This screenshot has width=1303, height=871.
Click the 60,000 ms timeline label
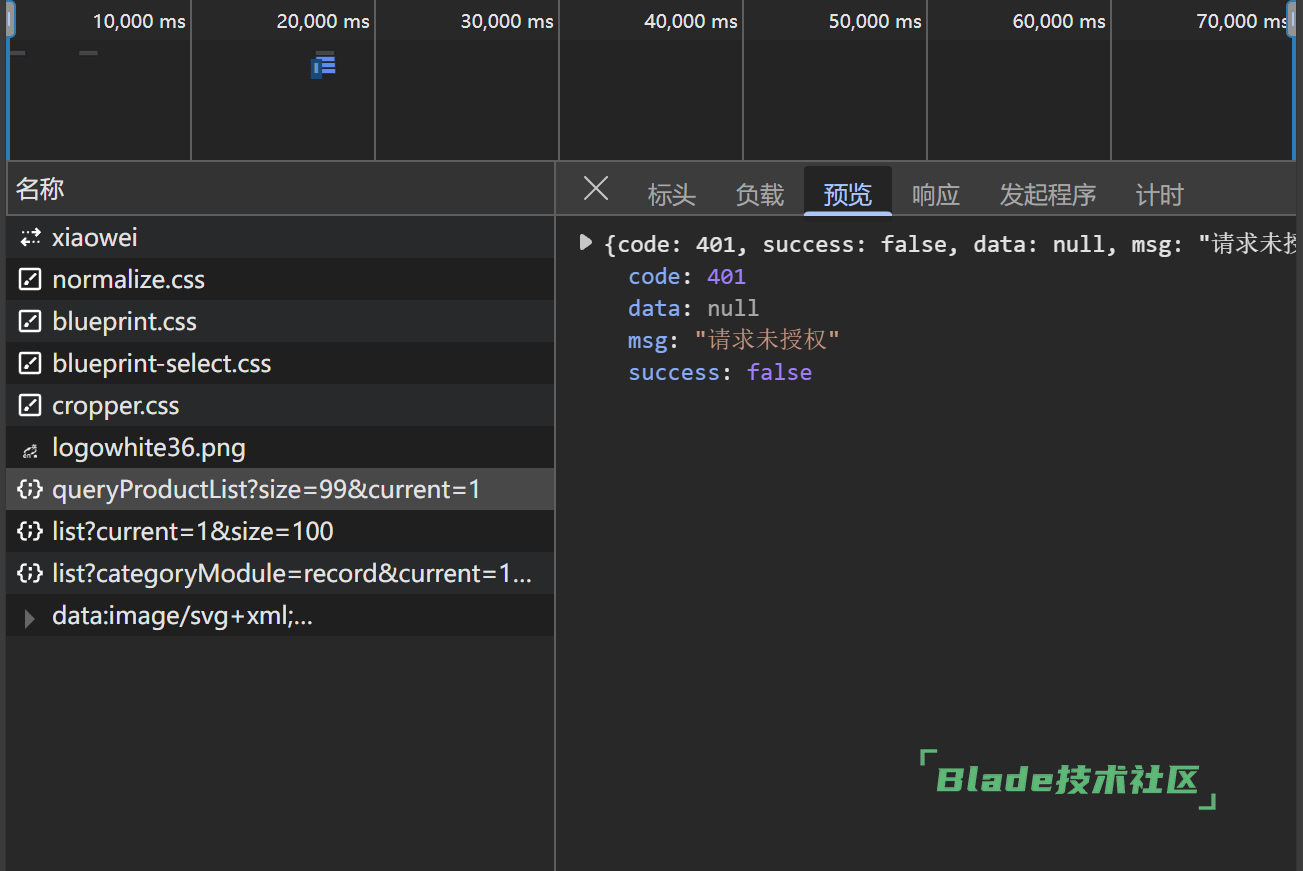[x=1059, y=21]
